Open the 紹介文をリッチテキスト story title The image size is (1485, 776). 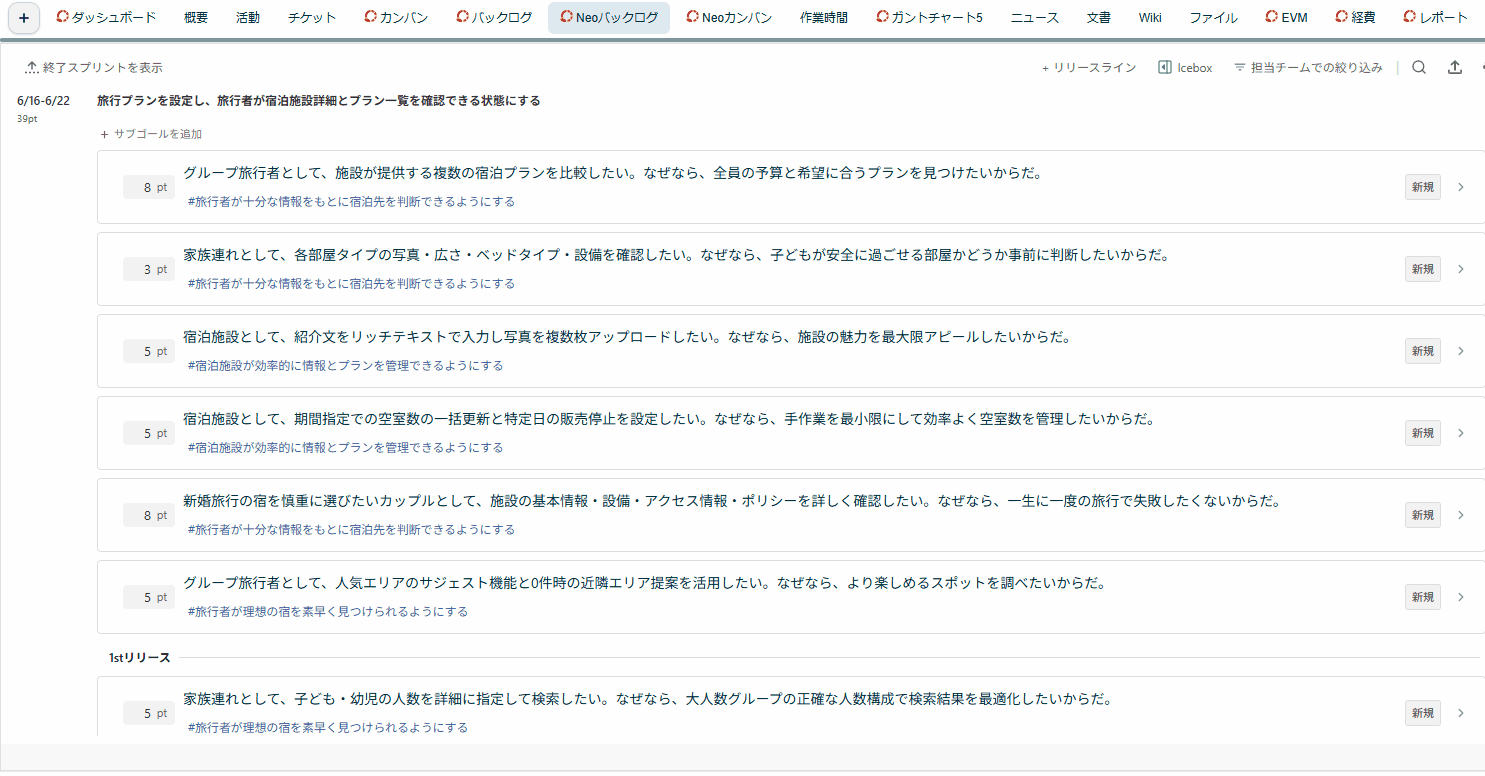pyautogui.click(x=627, y=337)
